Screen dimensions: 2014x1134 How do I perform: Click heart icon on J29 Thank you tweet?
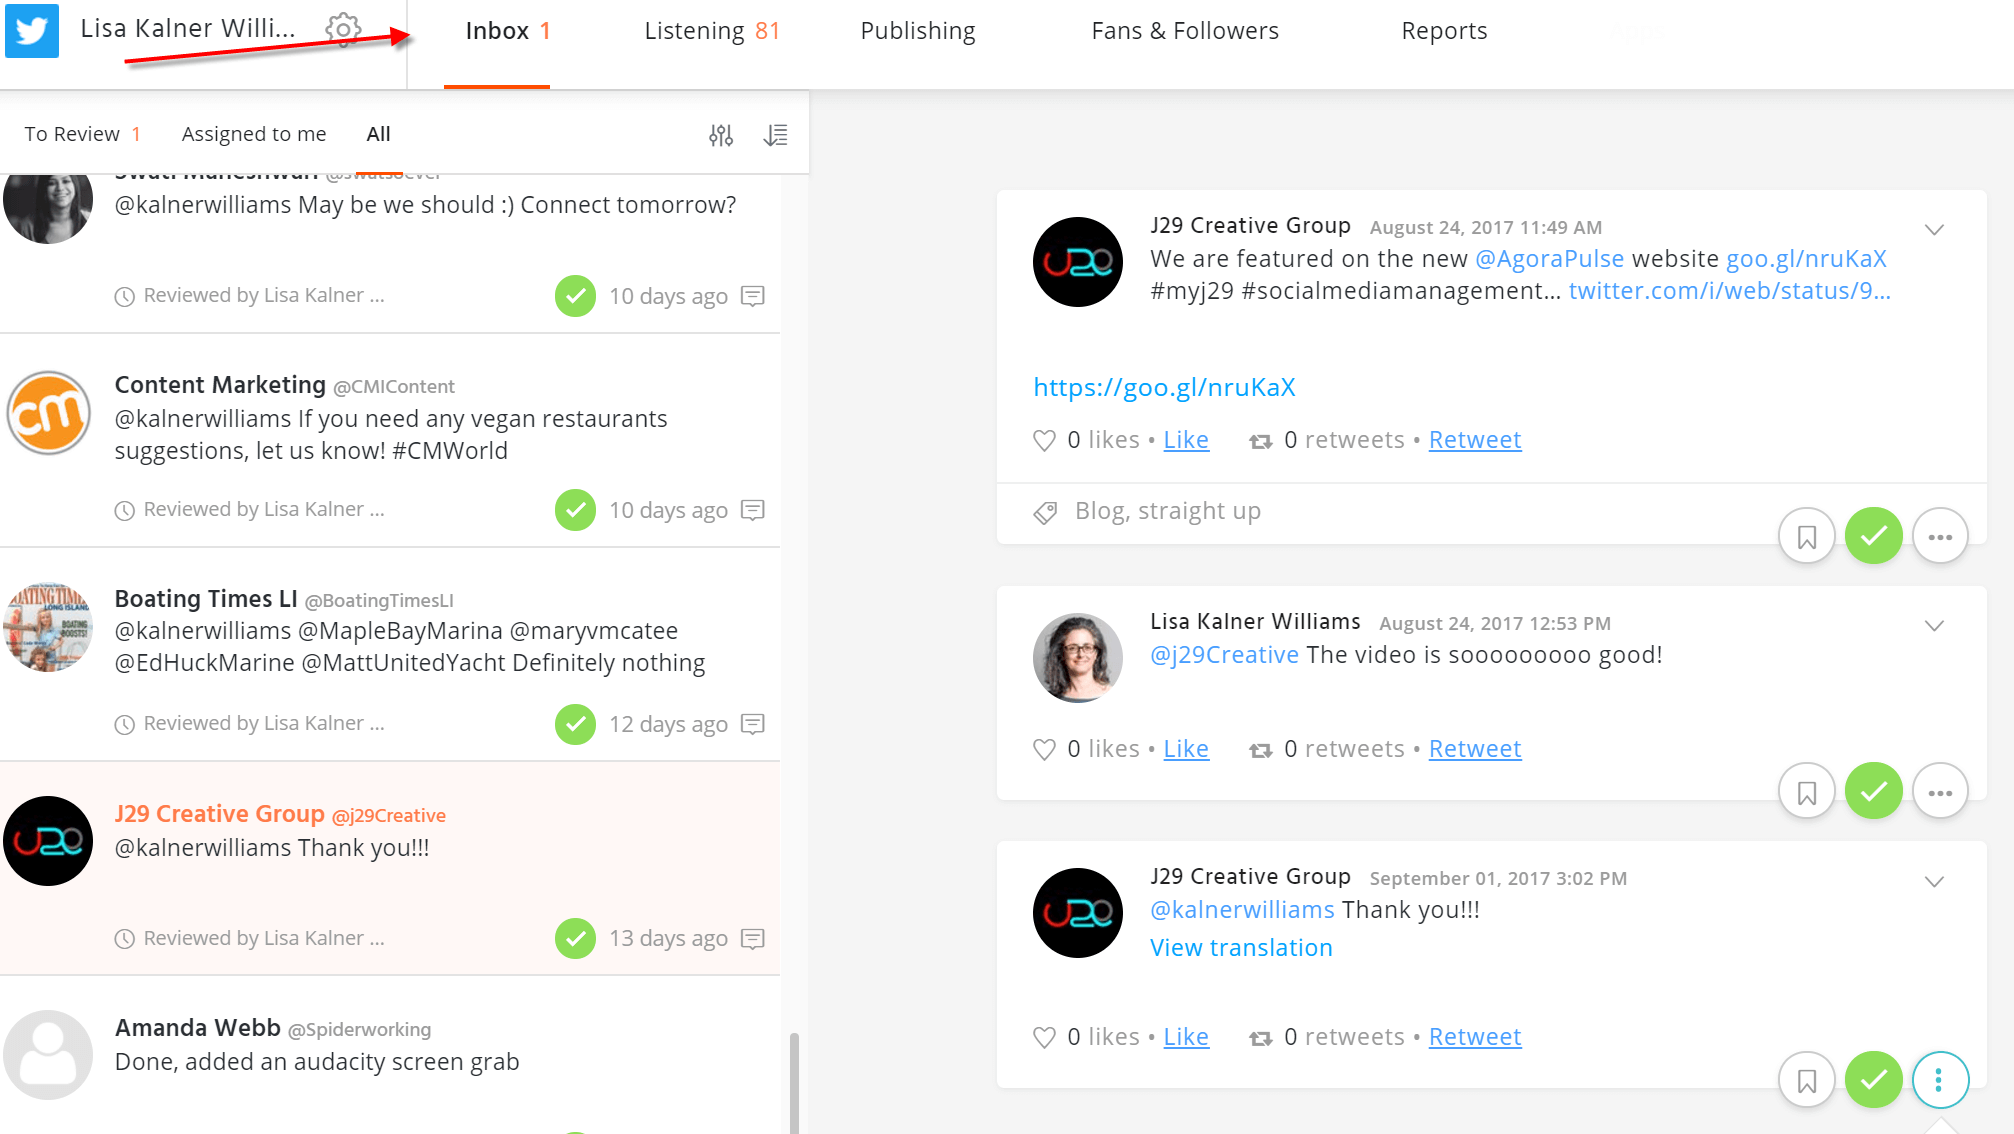pyautogui.click(x=1044, y=1038)
